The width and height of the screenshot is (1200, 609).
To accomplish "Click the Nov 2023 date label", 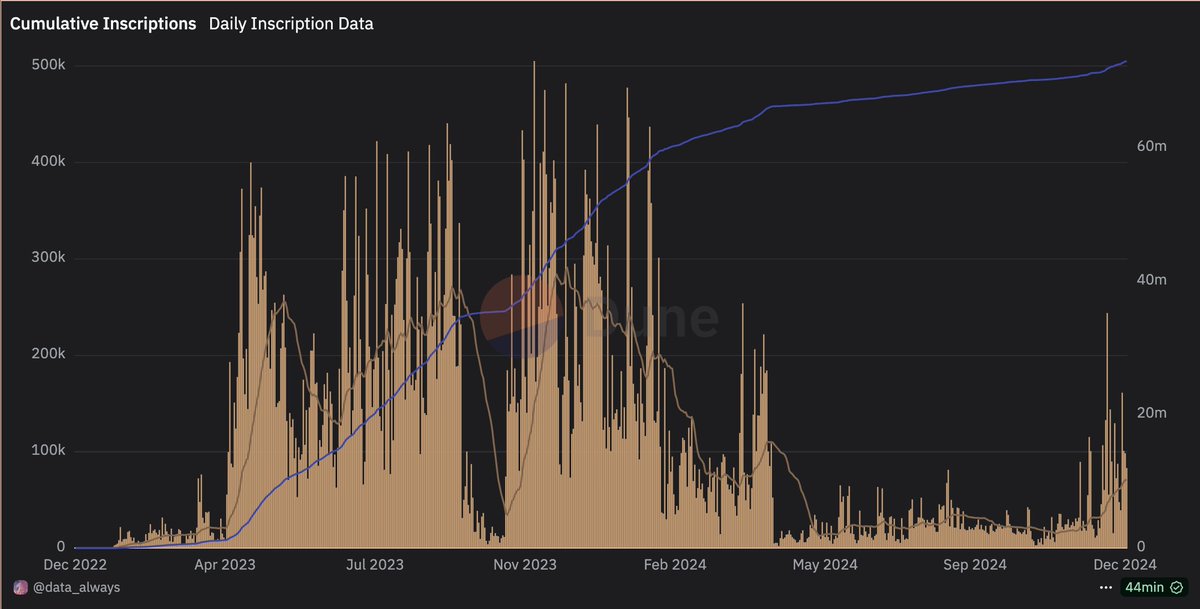I will tap(525, 565).
